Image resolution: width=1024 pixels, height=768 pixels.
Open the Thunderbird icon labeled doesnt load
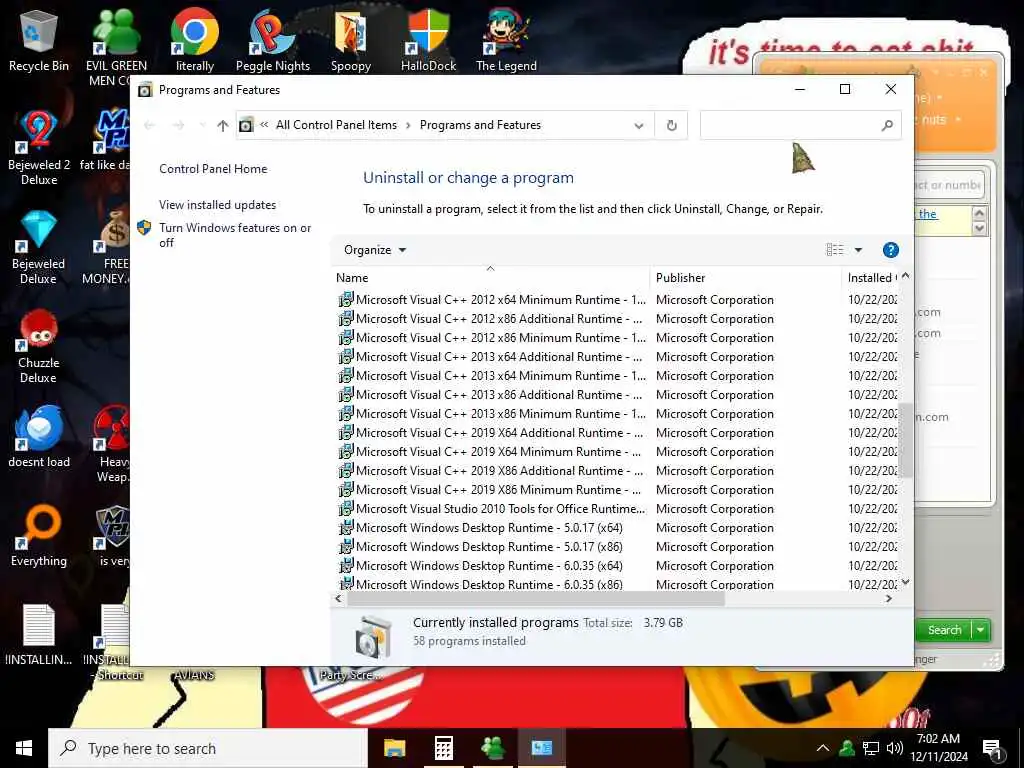point(39,436)
